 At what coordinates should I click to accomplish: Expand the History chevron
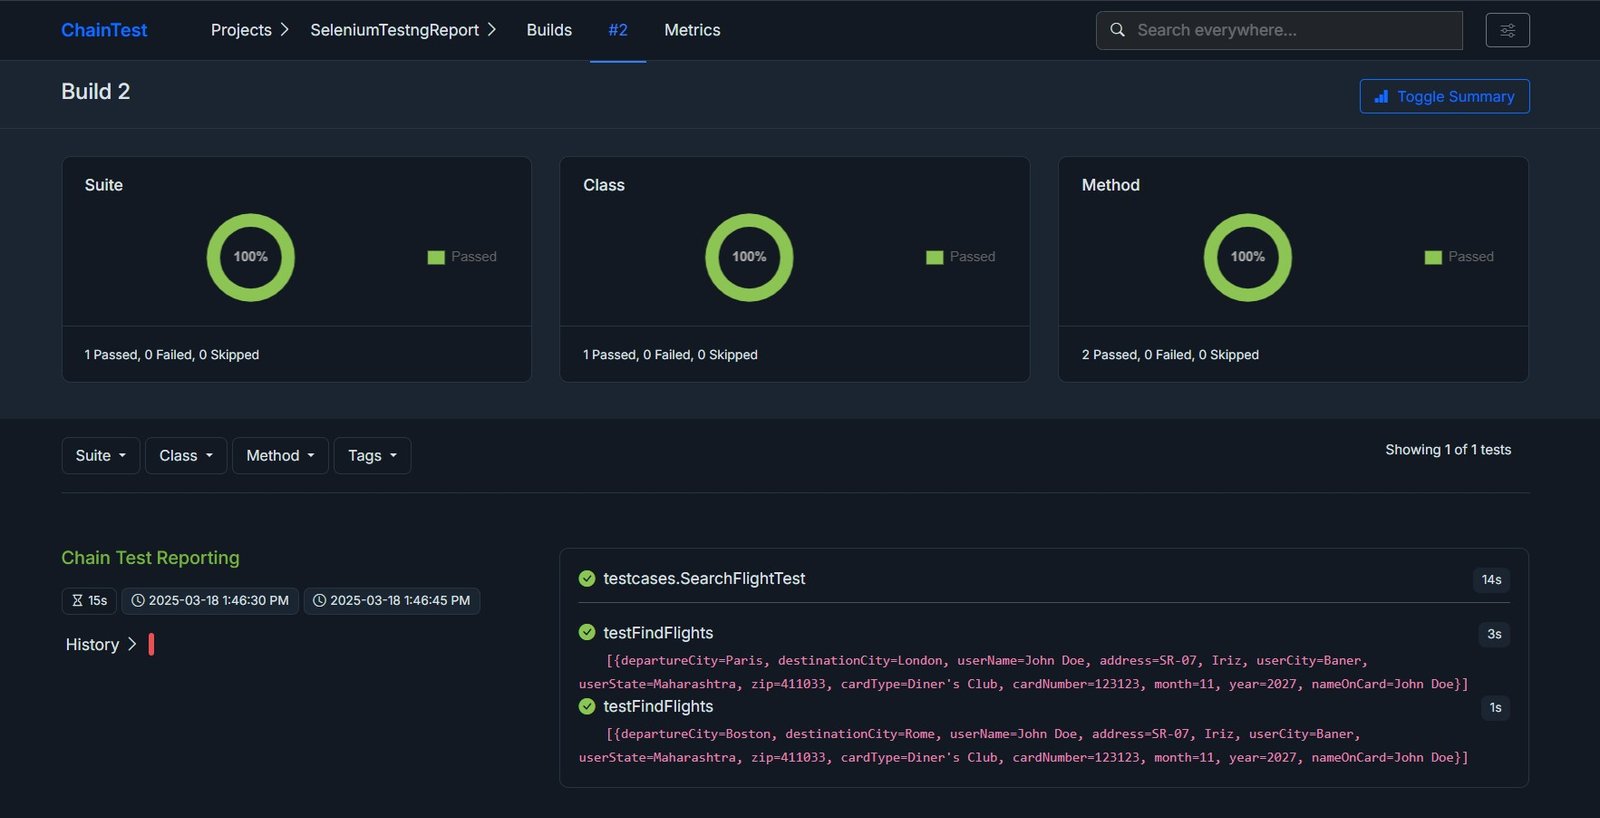(132, 644)
